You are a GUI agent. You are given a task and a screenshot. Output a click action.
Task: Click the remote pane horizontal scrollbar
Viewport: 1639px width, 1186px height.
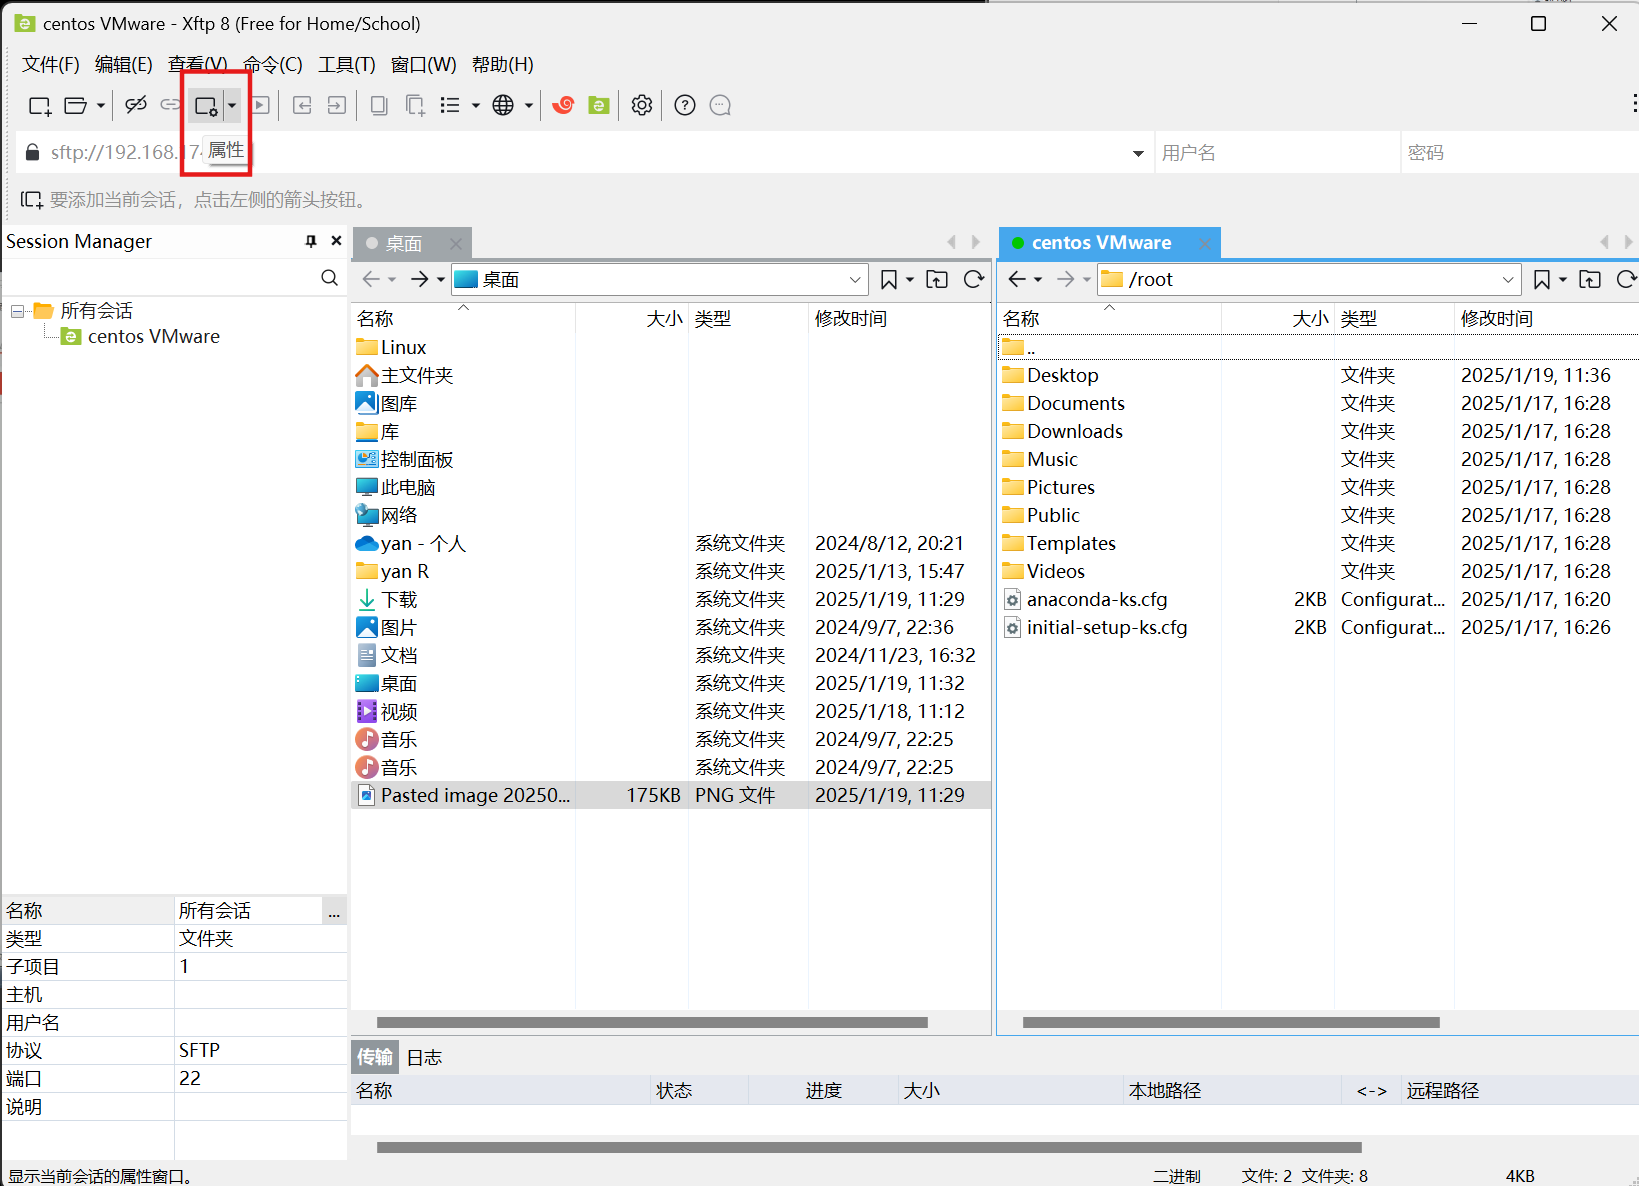pos(1231,1022)
